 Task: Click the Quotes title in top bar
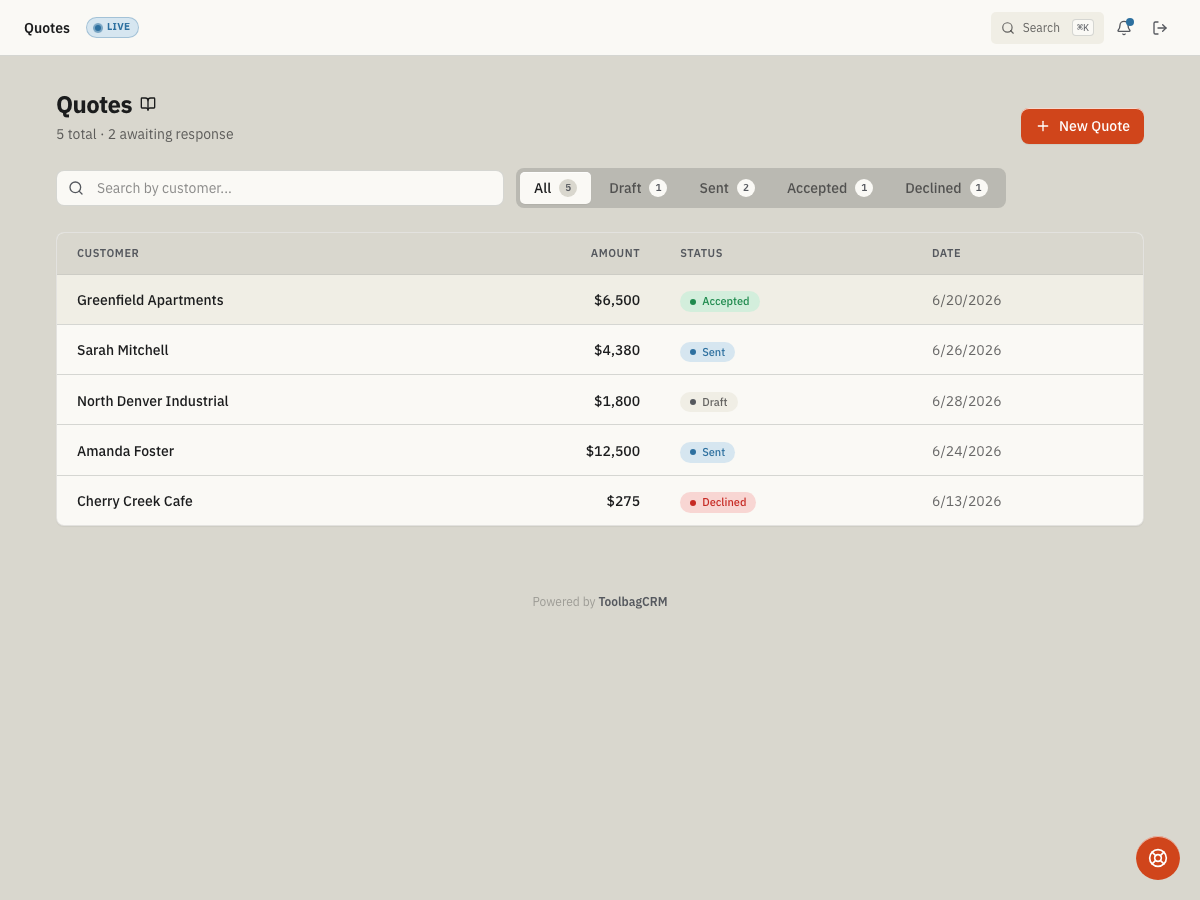[47, 28]
